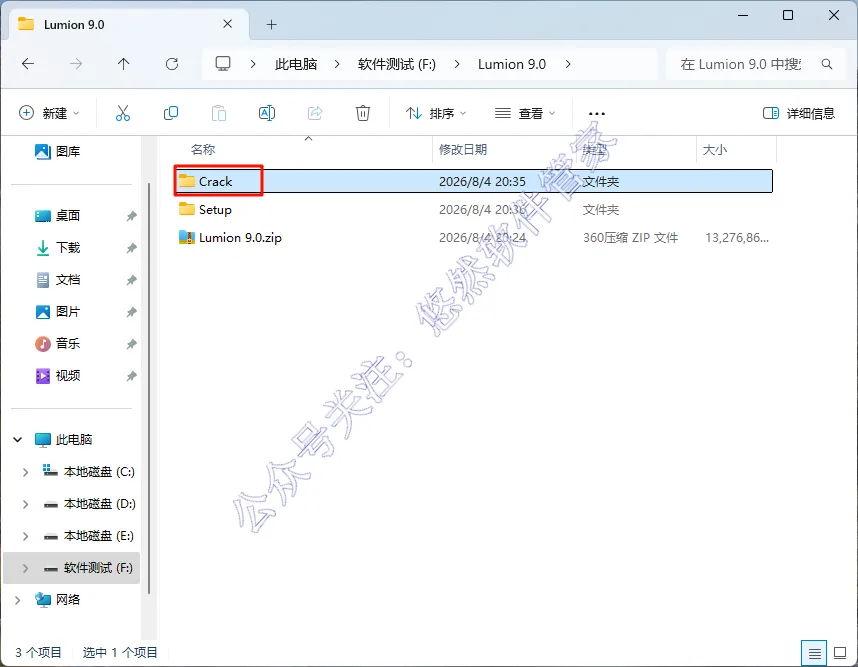Select Lumion 9.0.zip file name
Image resolution: width=858 pixels, height=667 pixels.
pyautogui.click(x=240, y=237)
